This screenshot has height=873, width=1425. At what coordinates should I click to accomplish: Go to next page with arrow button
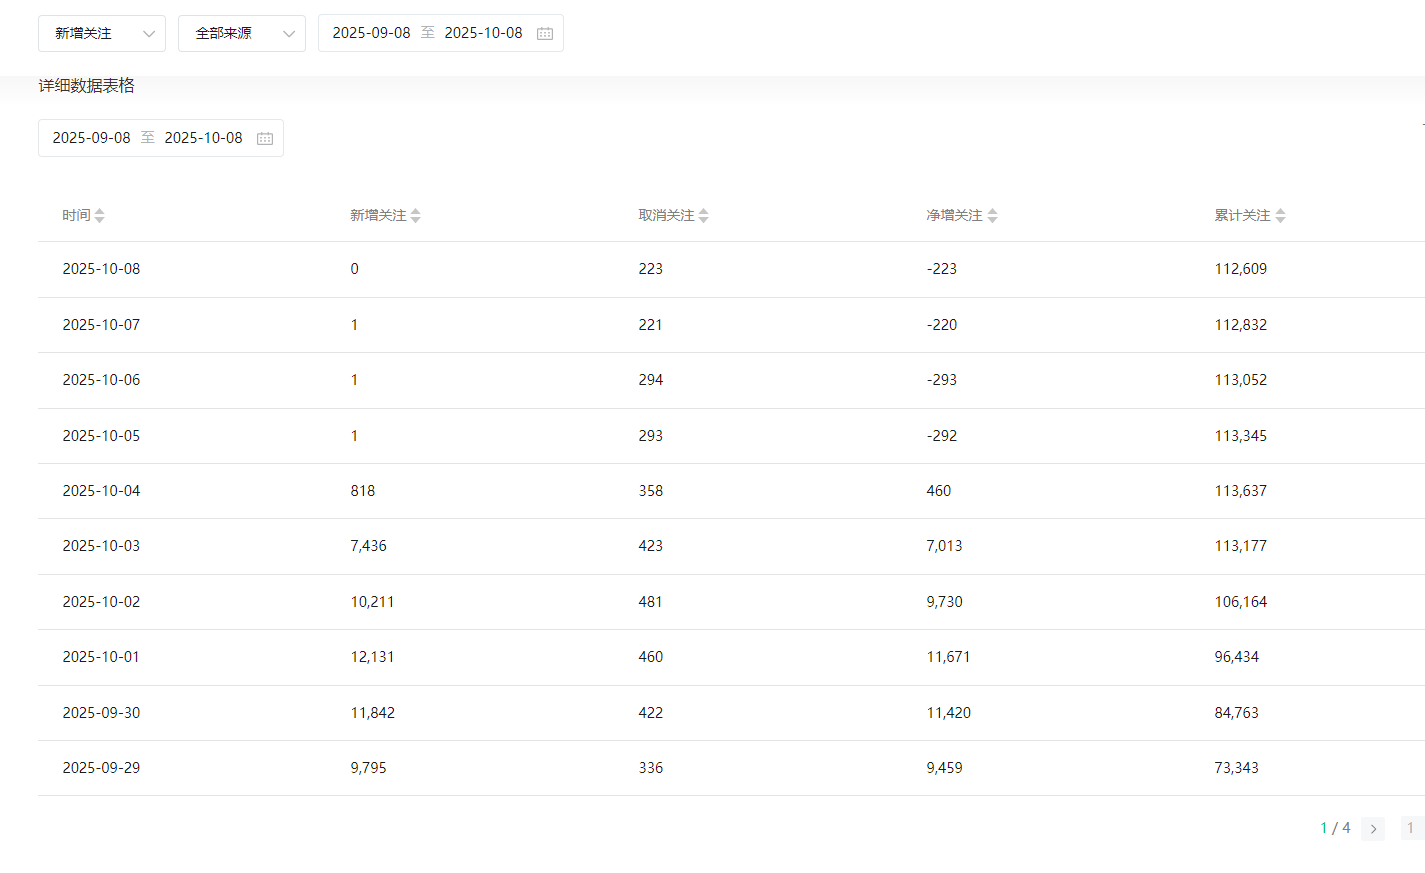point(1373,828)
